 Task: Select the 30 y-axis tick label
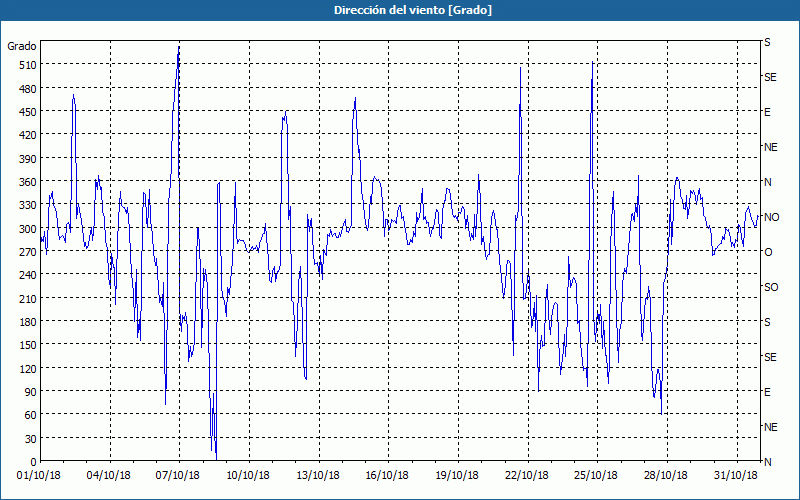pos(30,439)
